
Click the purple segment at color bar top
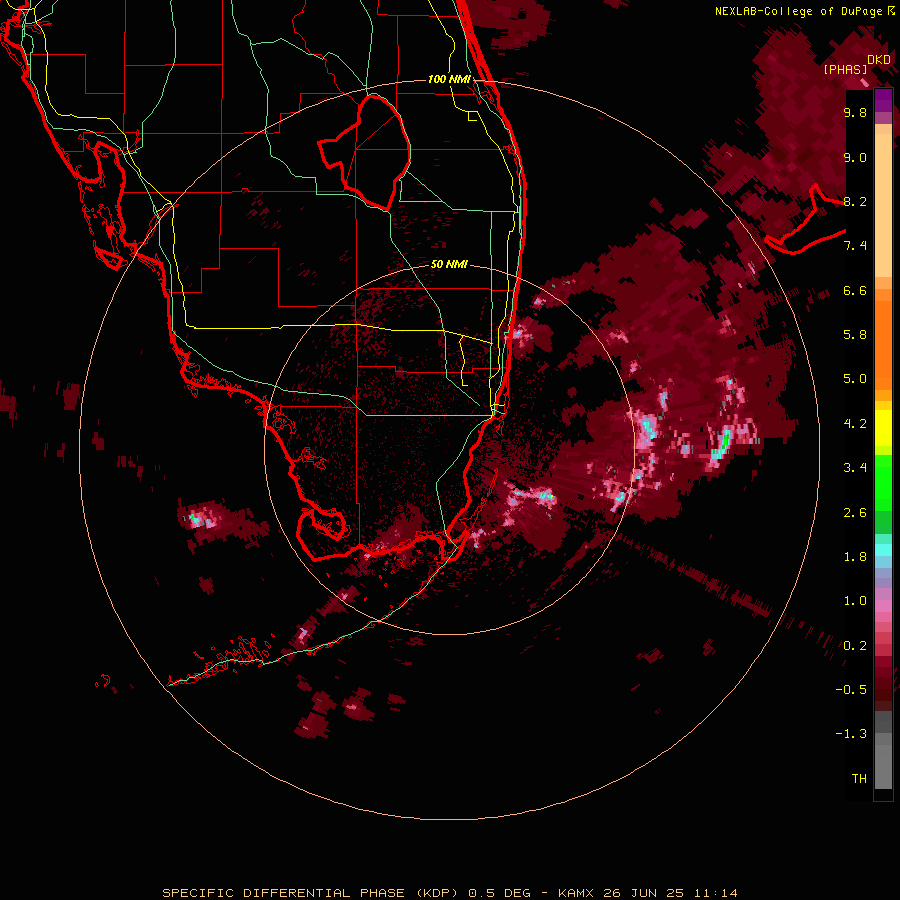point(883,100)
